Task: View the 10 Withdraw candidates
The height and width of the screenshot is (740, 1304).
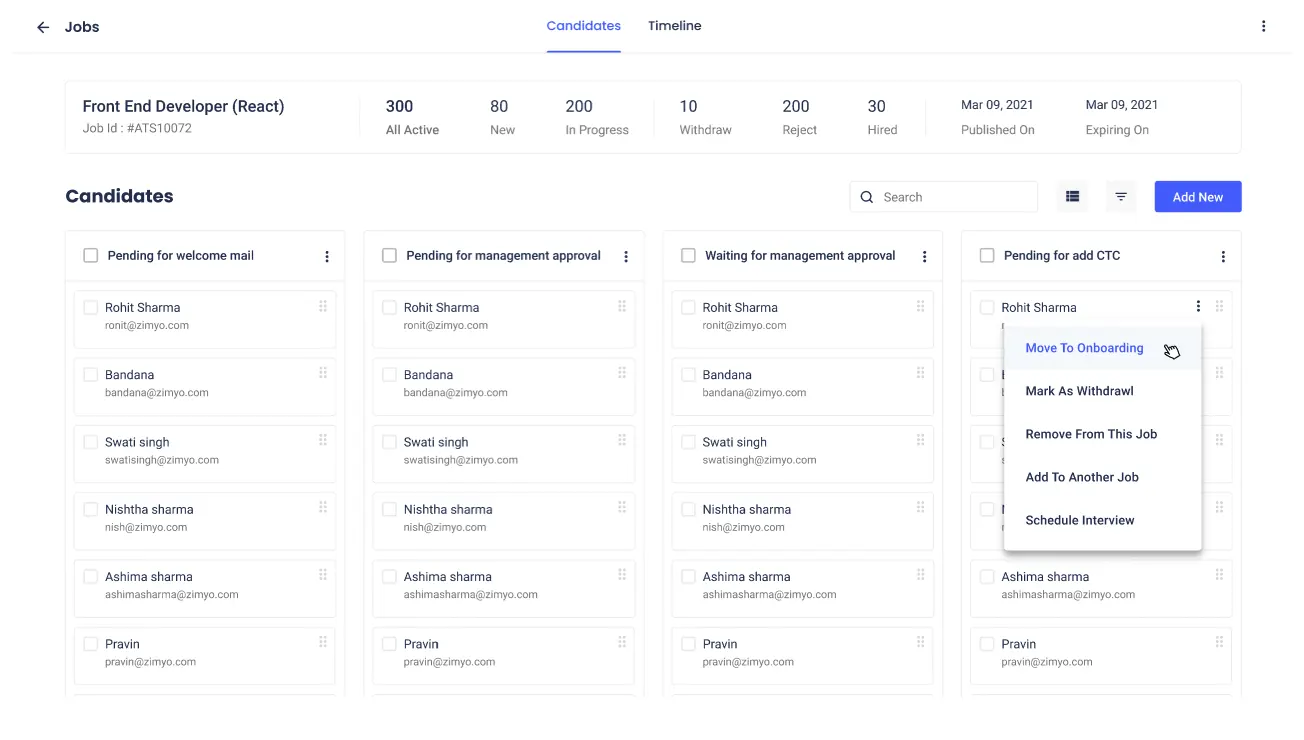Action: (705, 117)
